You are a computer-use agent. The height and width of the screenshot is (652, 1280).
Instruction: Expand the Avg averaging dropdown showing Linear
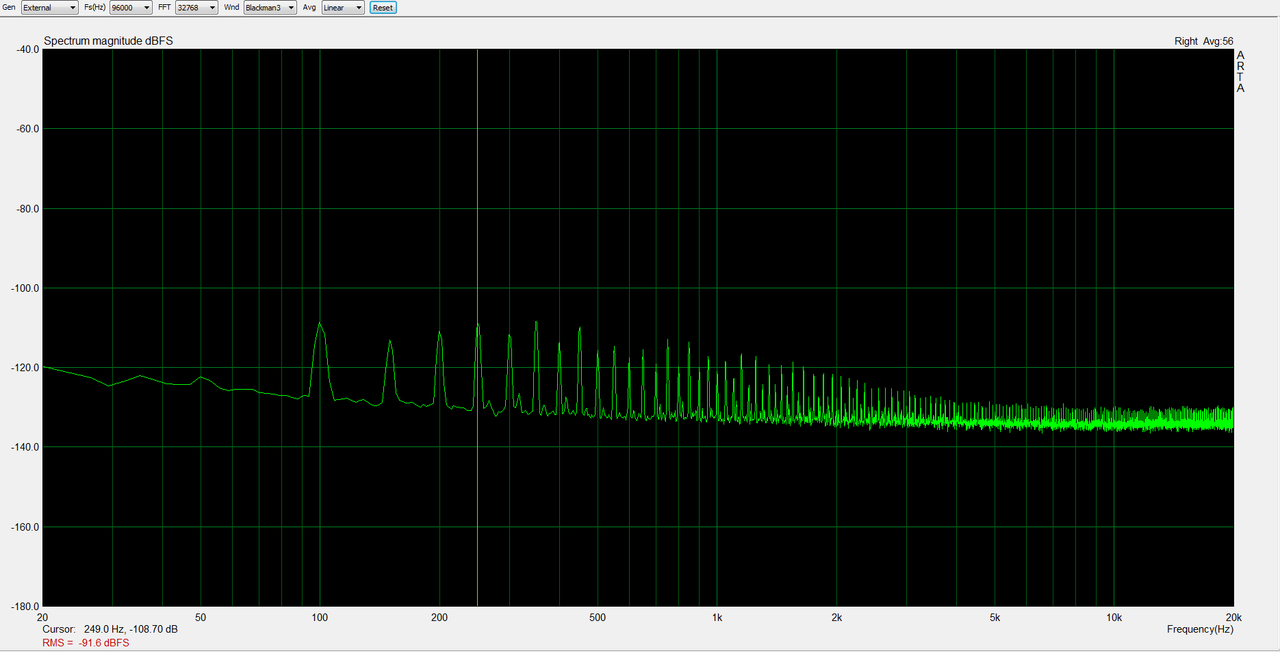tap(343, 7)
